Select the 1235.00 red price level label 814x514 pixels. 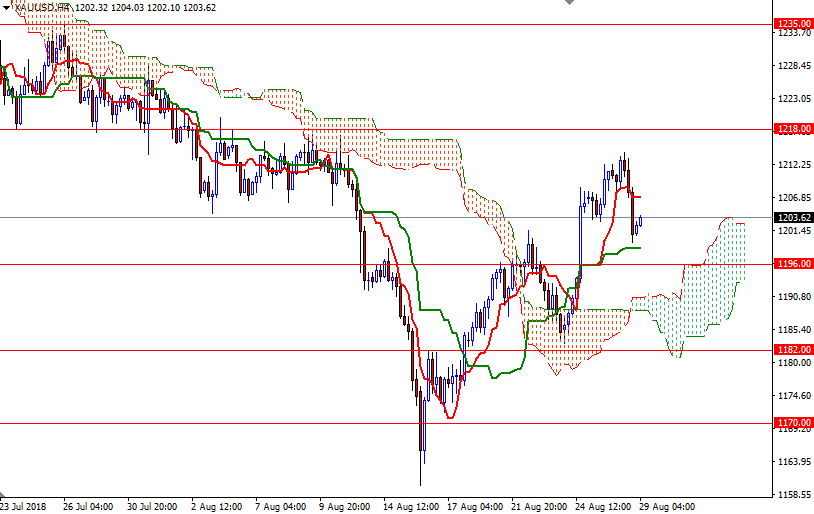(792, 23)
